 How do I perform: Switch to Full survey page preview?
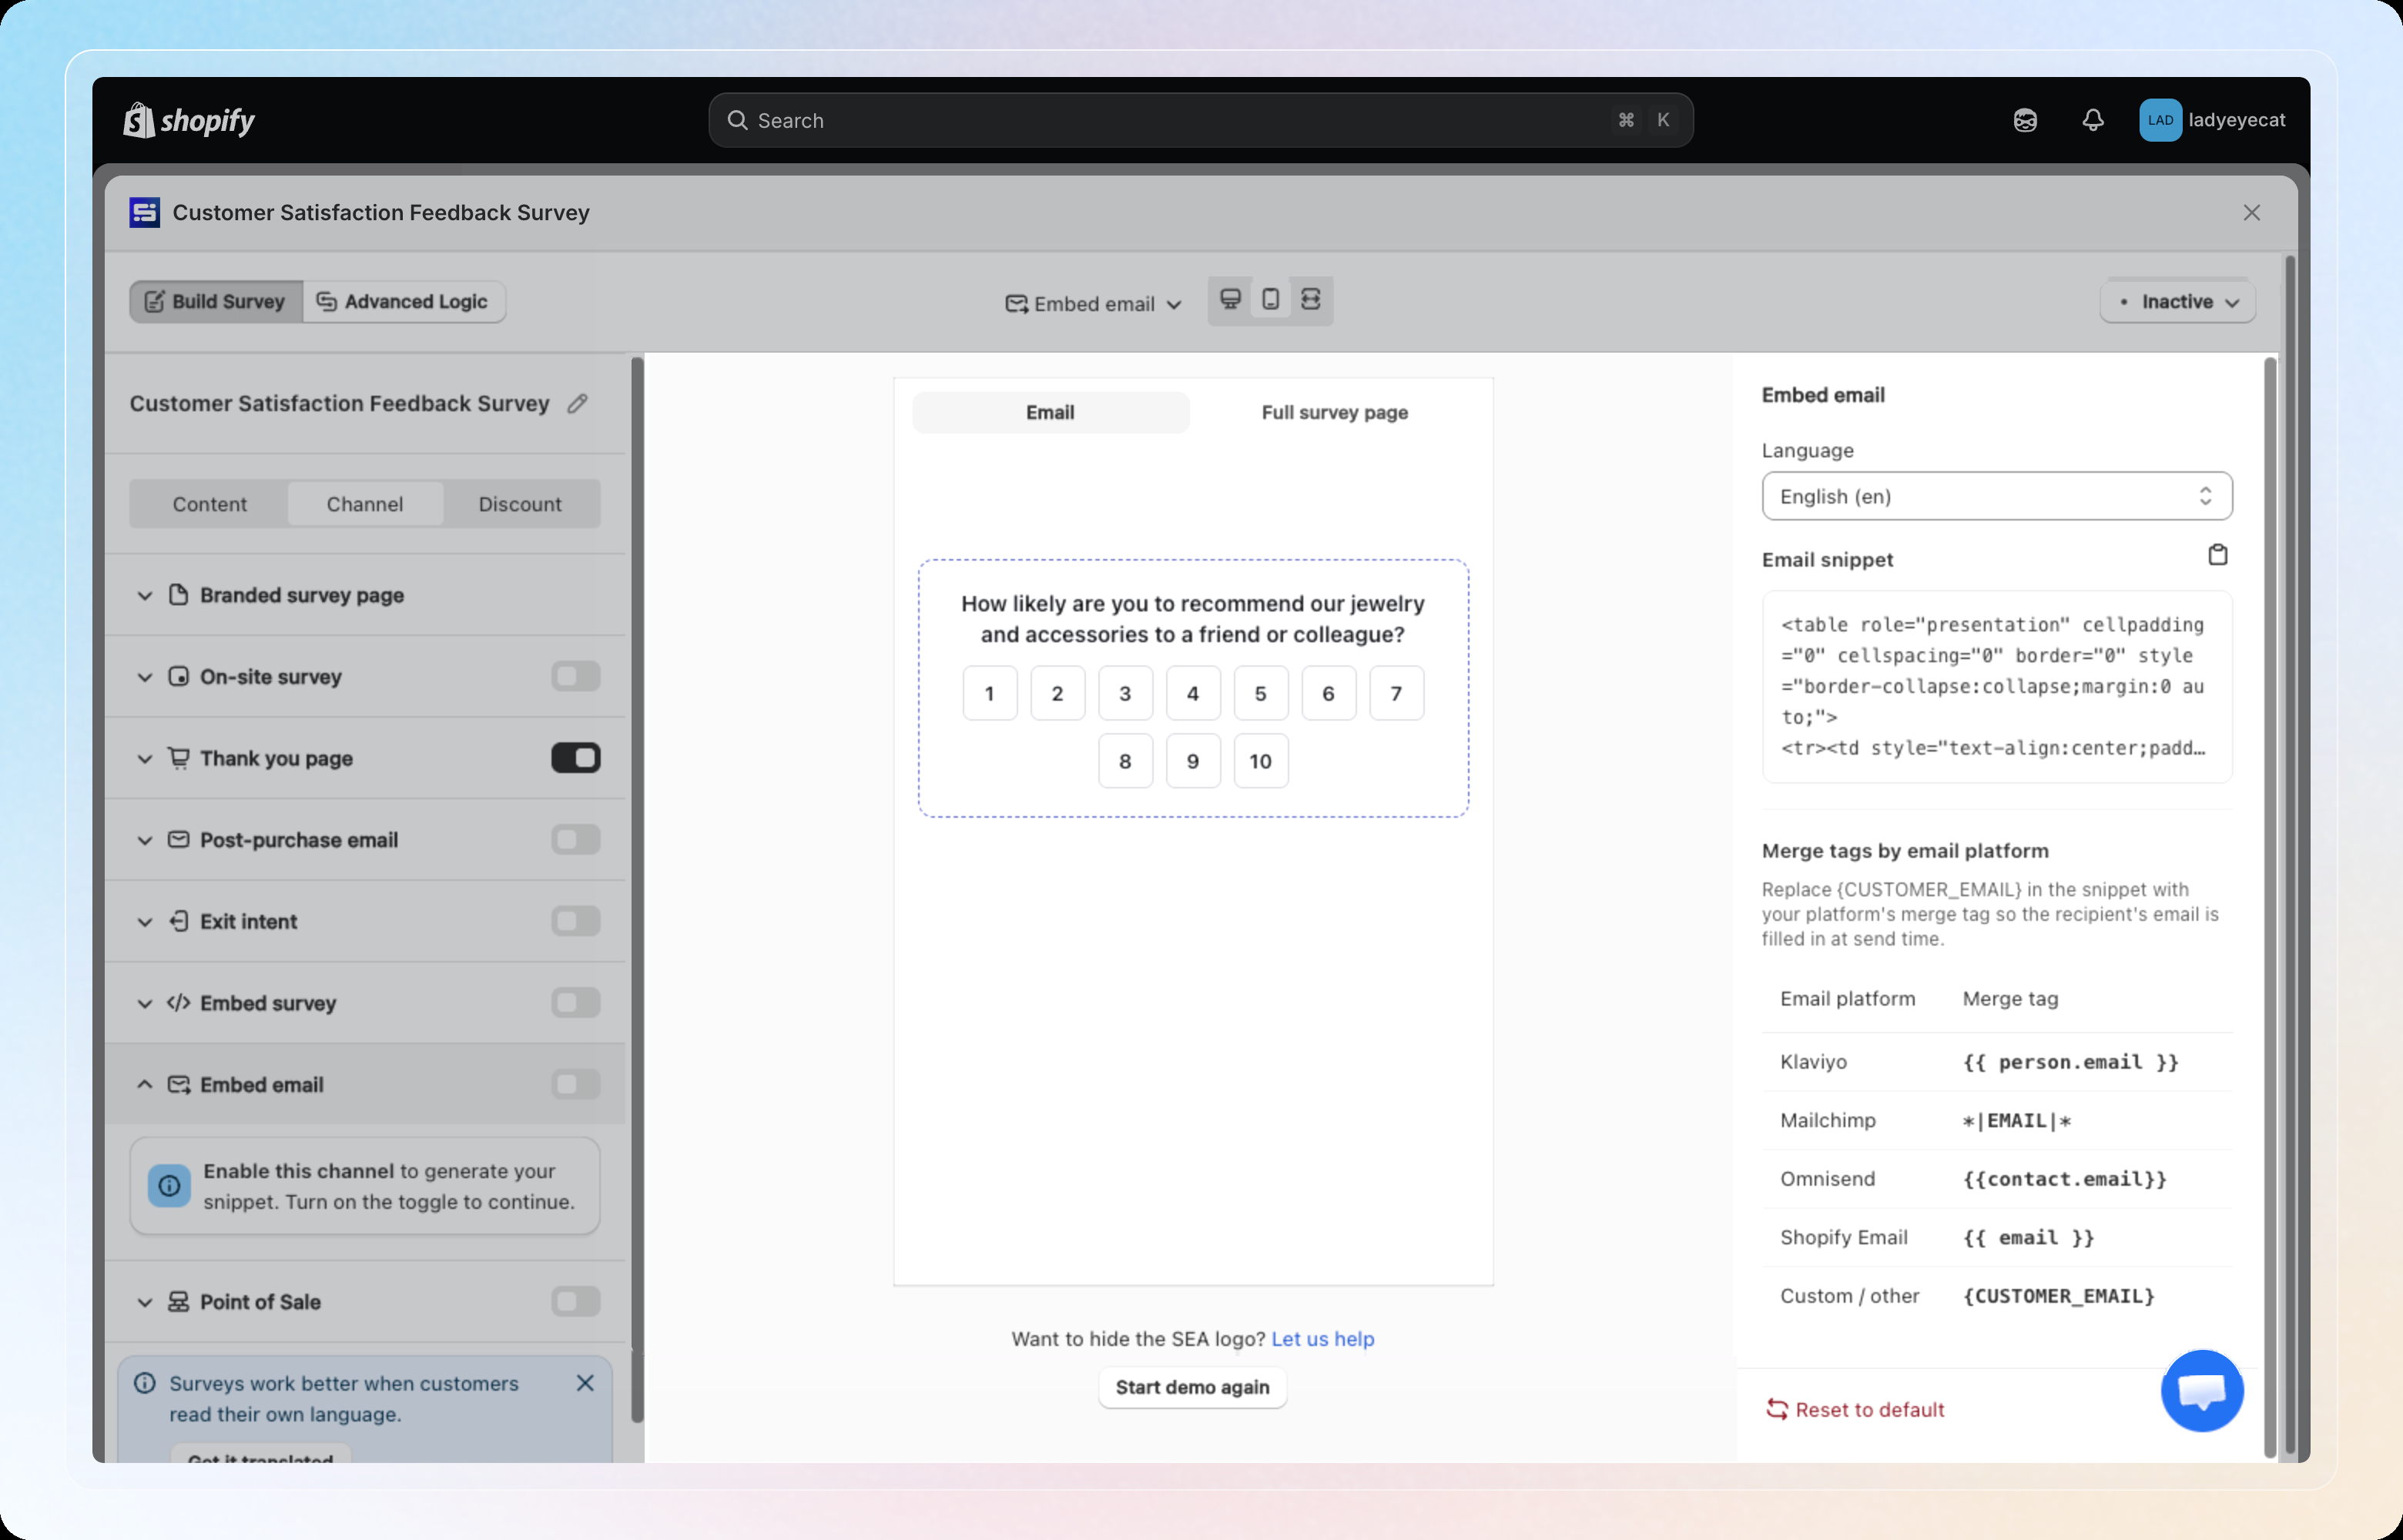tap(1334, 412)
